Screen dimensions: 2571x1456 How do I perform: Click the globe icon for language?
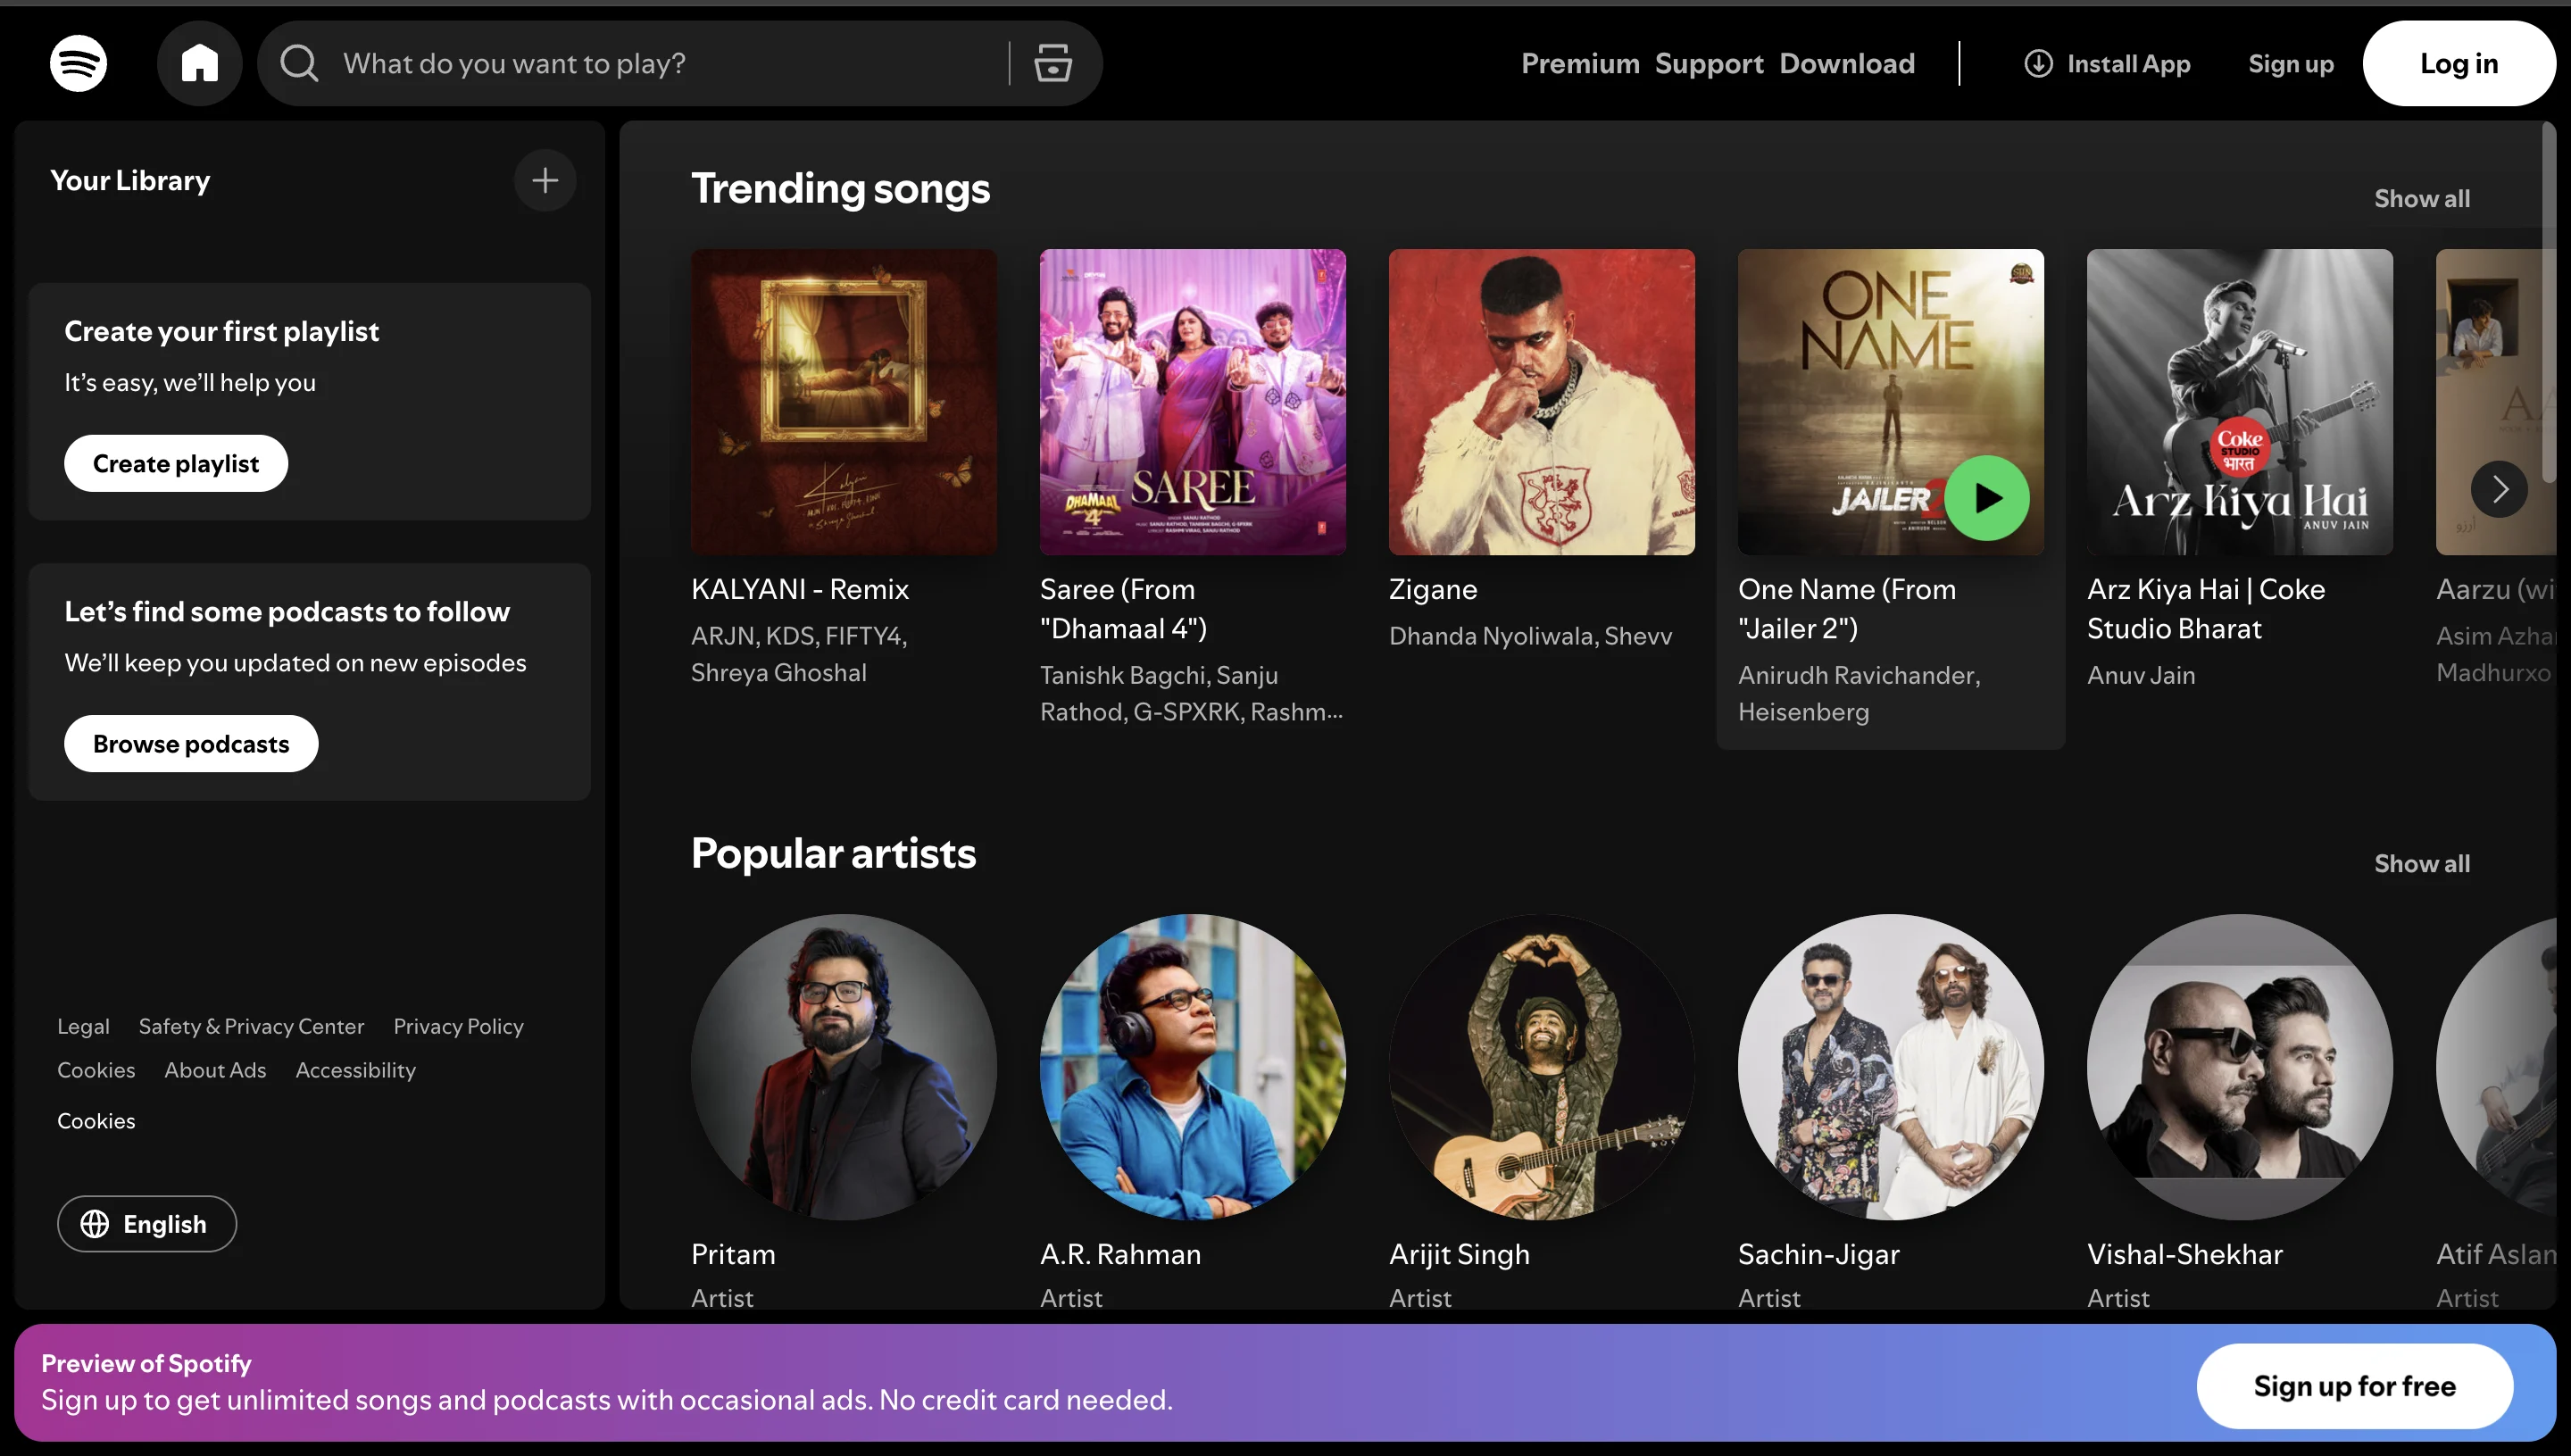pos(94,1223)
